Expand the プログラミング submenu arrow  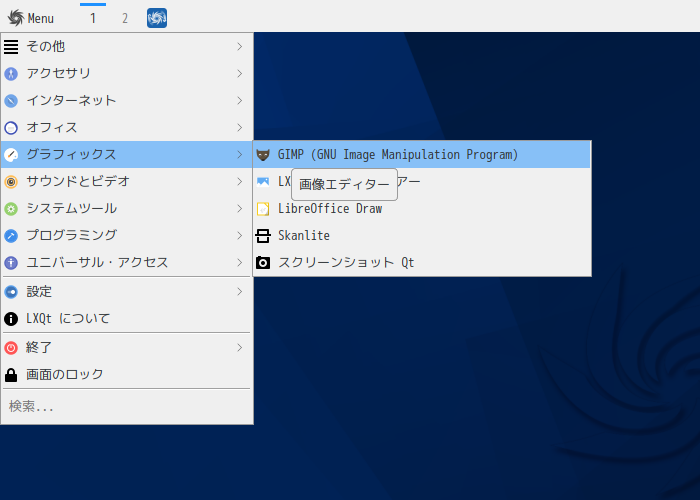pyautogui.click(x=240, y=236)
